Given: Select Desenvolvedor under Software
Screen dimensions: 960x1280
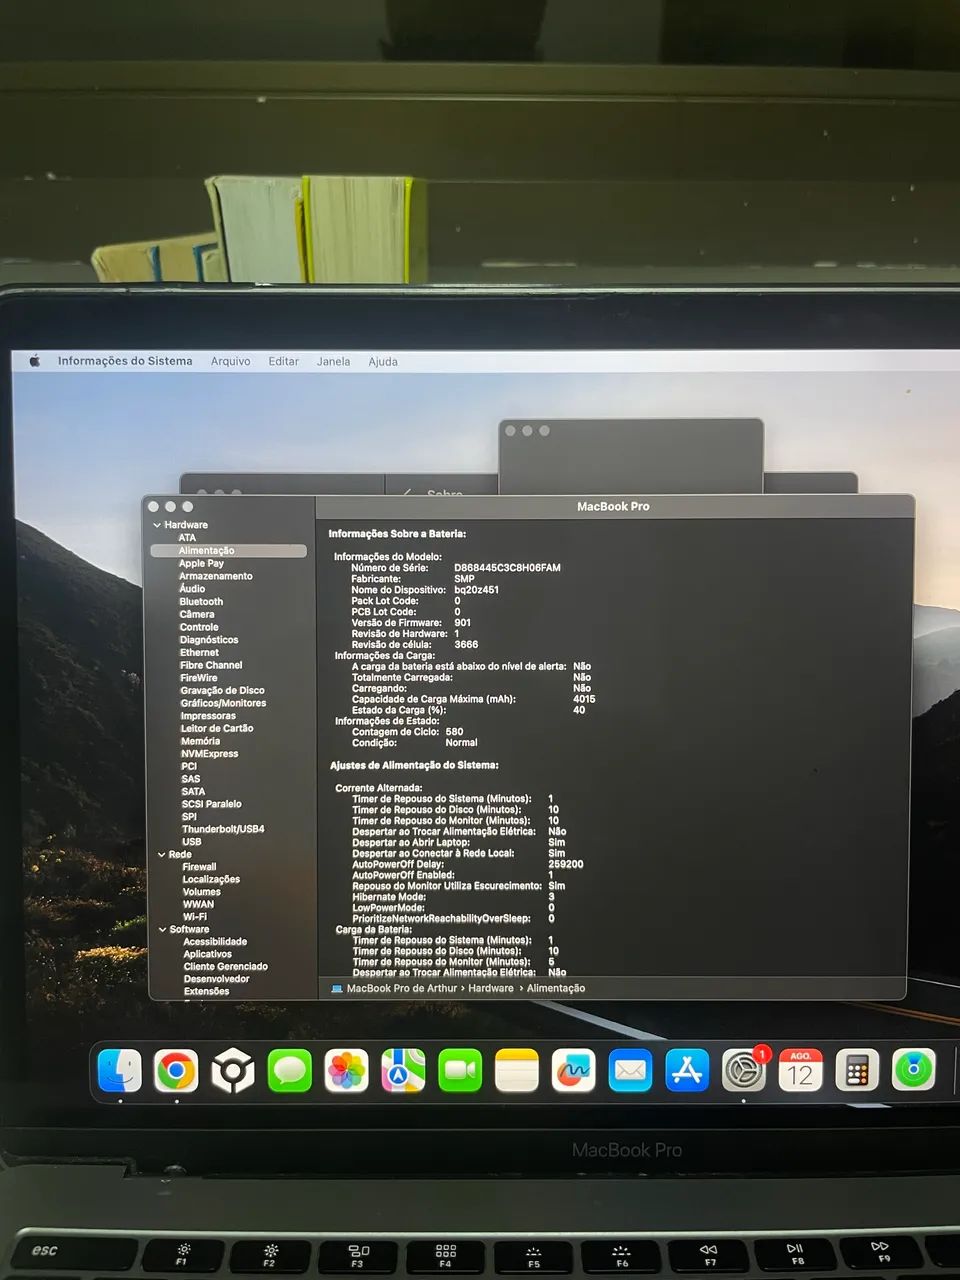Looking at the screenshot, I should (217, 979).
